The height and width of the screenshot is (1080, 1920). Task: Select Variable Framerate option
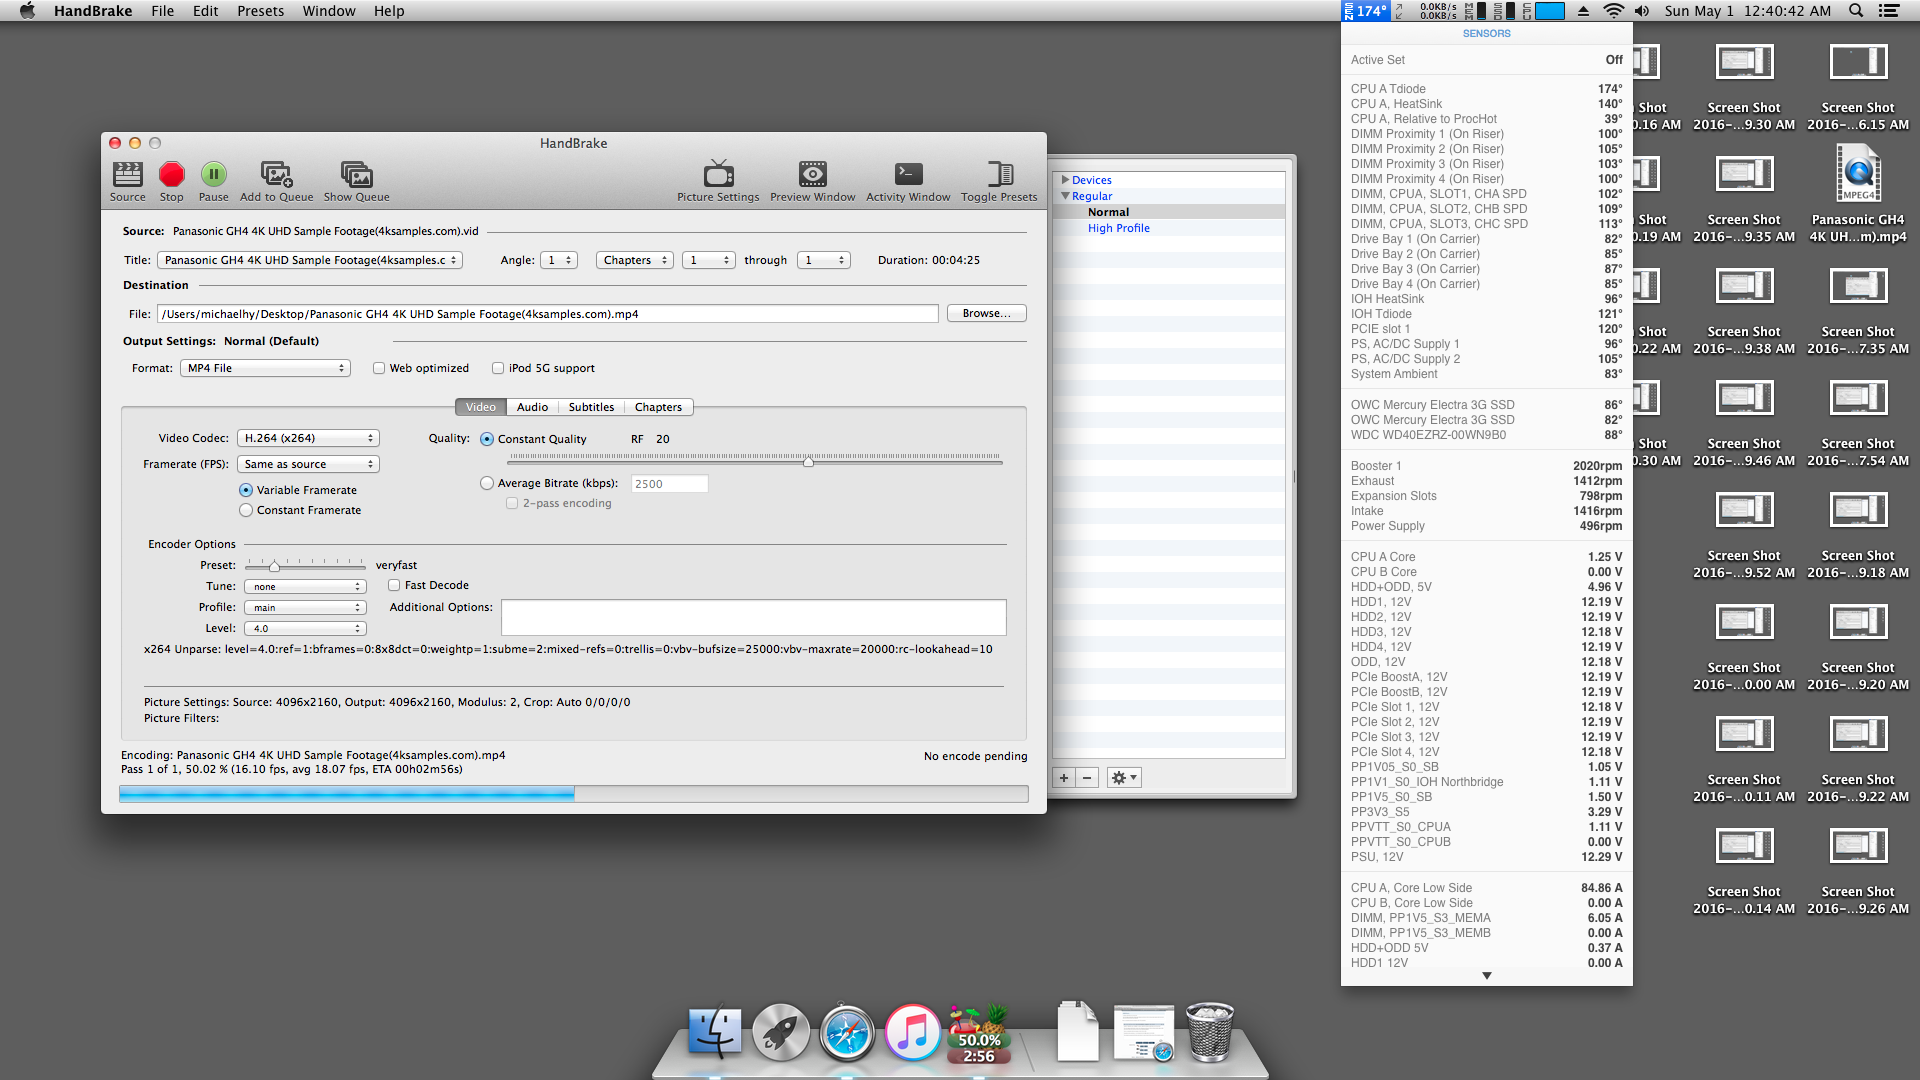pos(246,490)
